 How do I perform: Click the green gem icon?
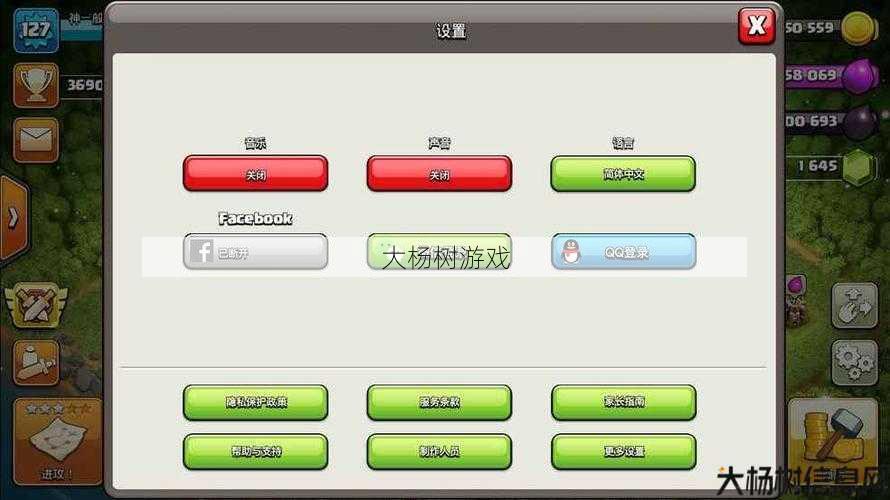[x=857, y=166]
